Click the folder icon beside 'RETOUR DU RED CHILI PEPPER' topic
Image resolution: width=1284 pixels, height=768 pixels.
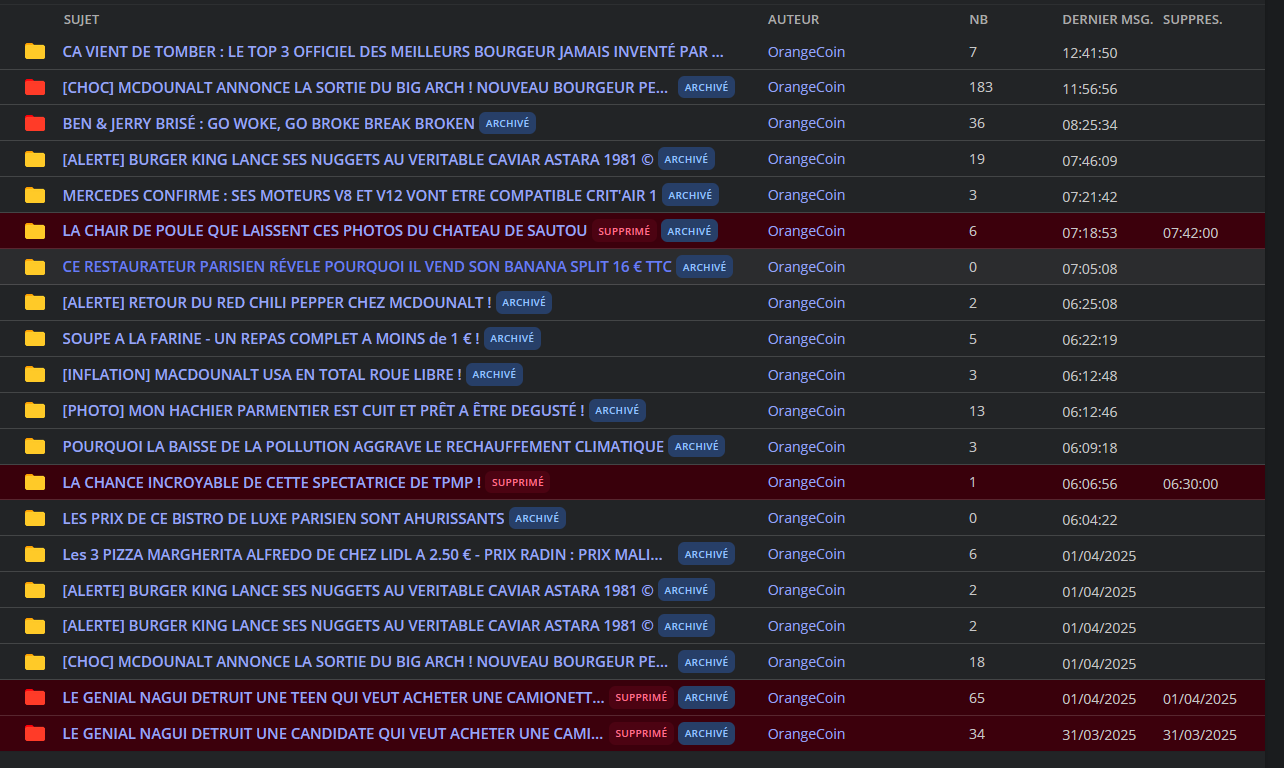coord(35,302)
